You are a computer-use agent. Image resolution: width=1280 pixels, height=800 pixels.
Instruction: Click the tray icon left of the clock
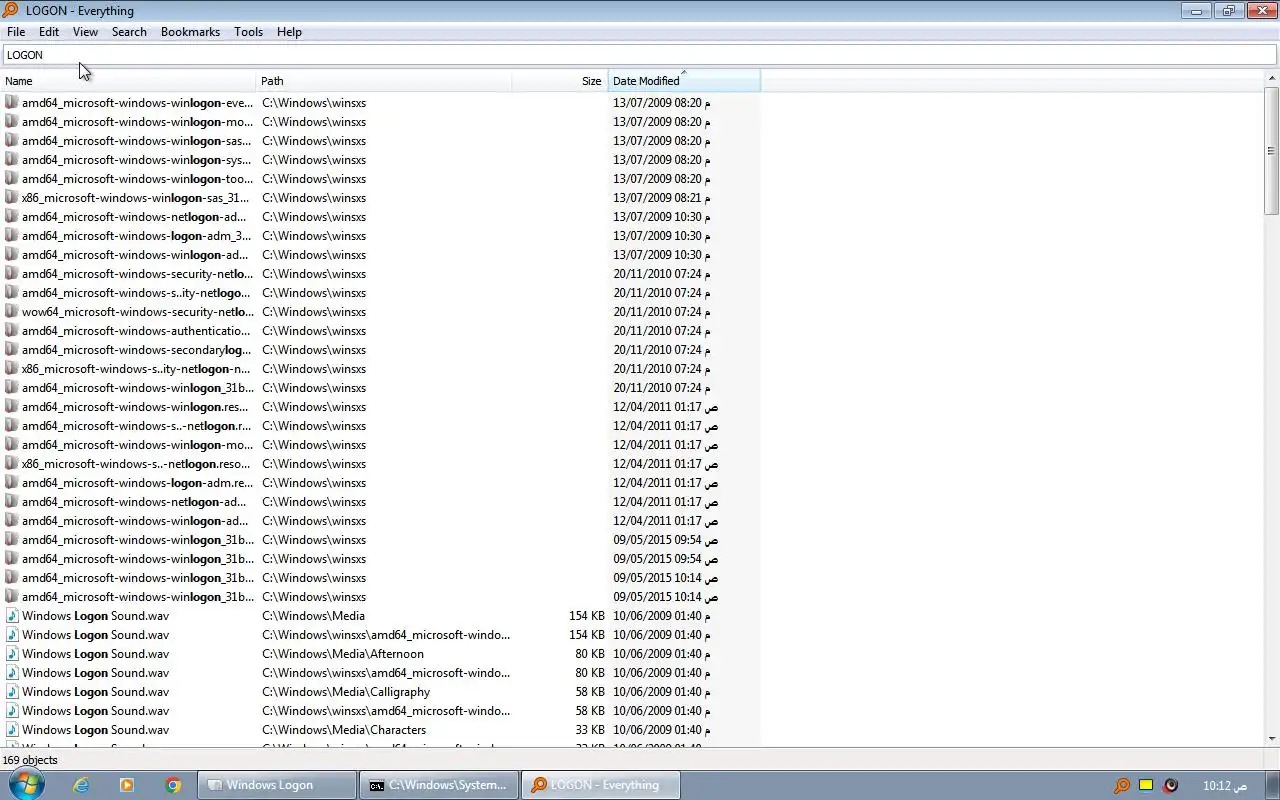click(x=1170, y=785)
